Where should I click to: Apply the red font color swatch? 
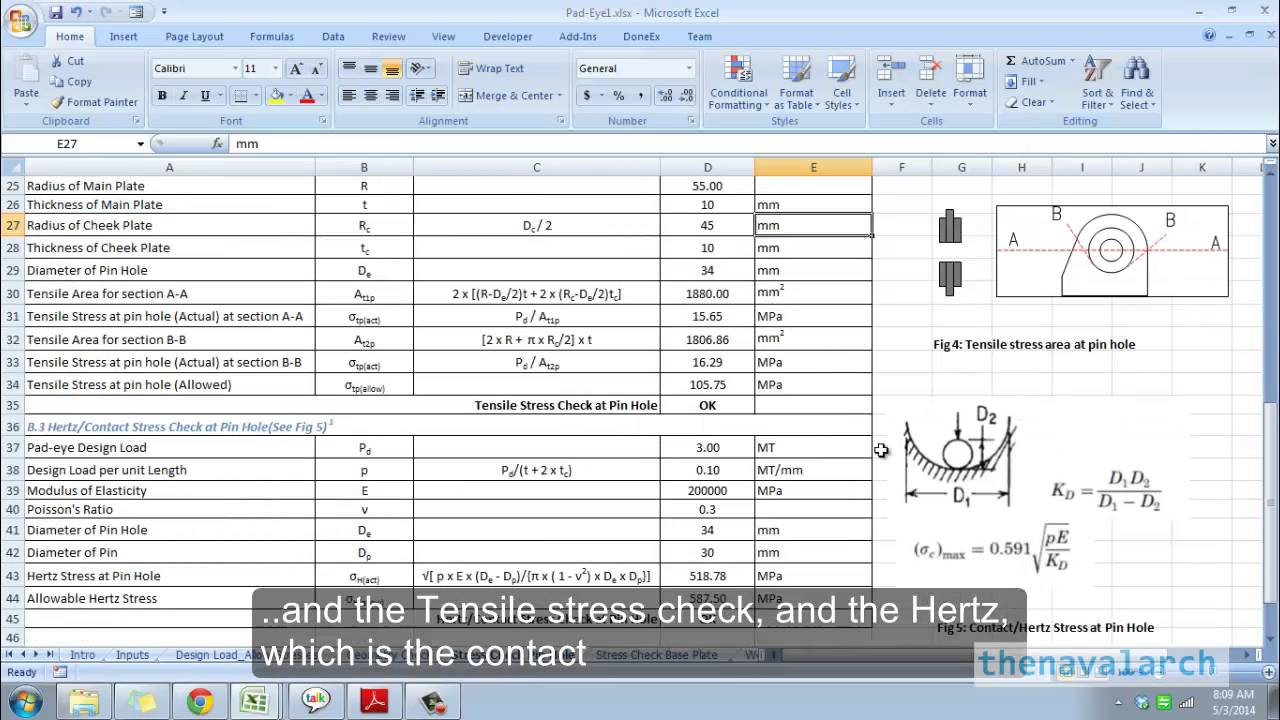[x=307, y=96]
